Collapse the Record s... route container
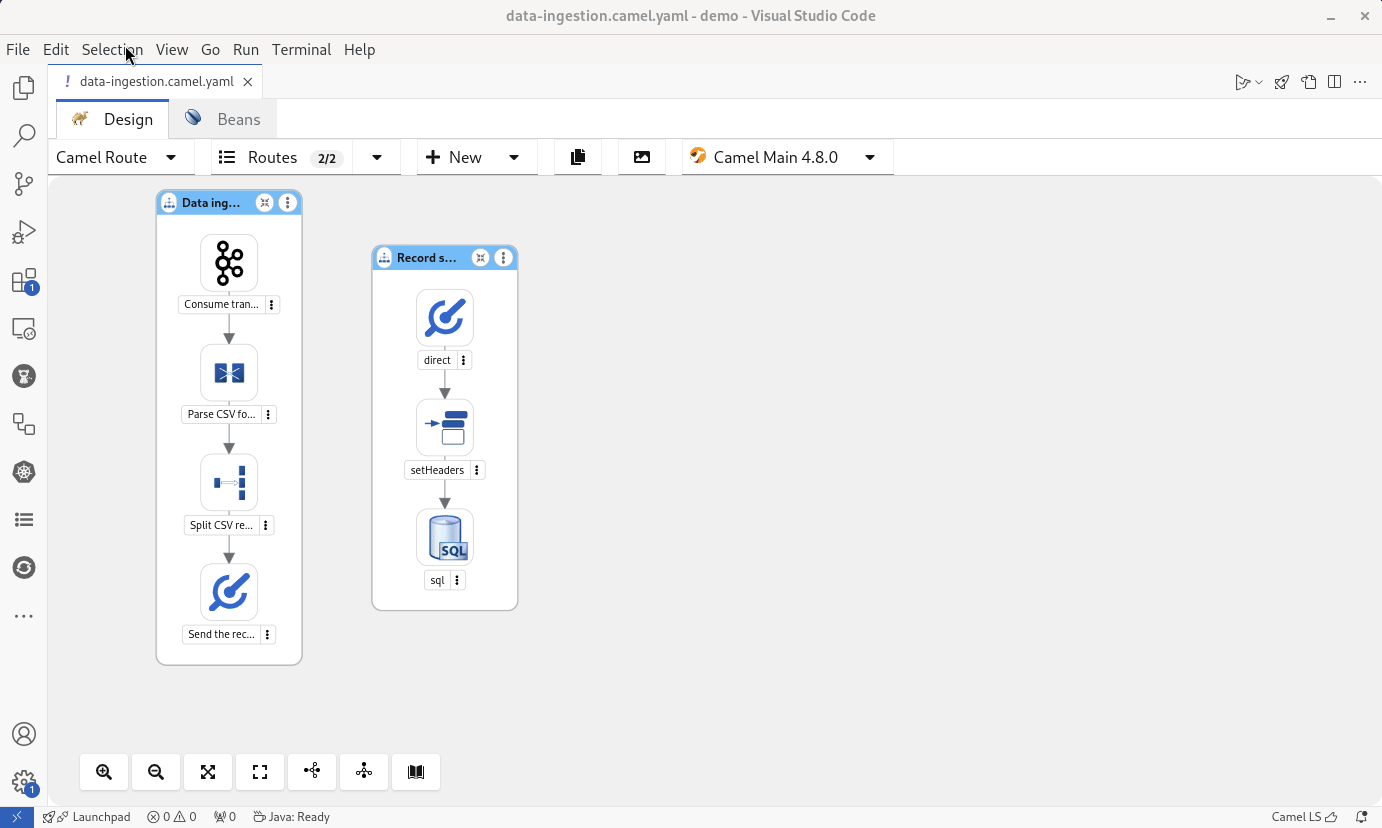Image resolution: width=1382 pixels, height=828 pixels. pos(480,257)
